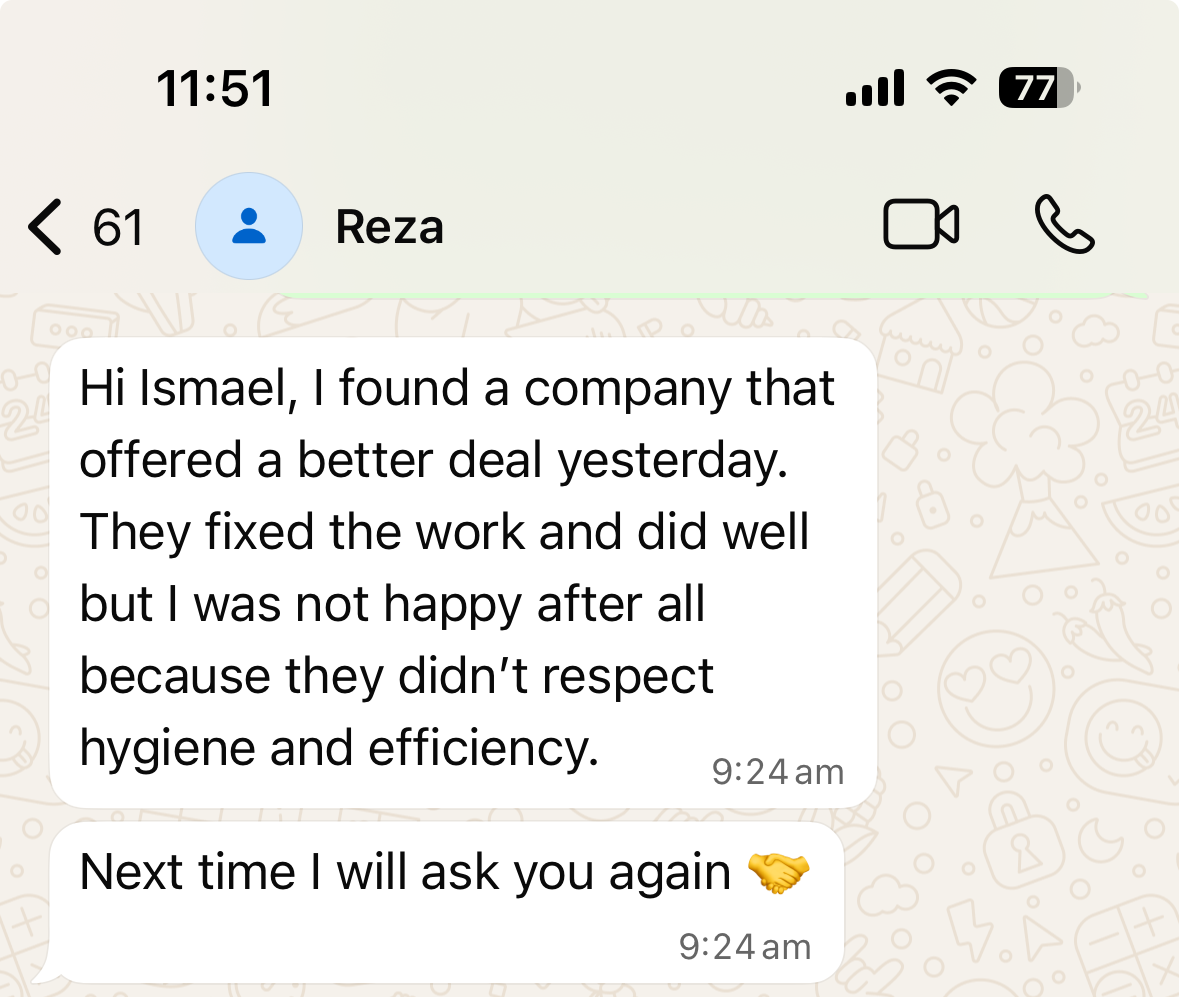Image resolution: width=1179 pixels, height=997 pixels.
Task: Tap the cellular signal bars
Action: tap(875, 88)
